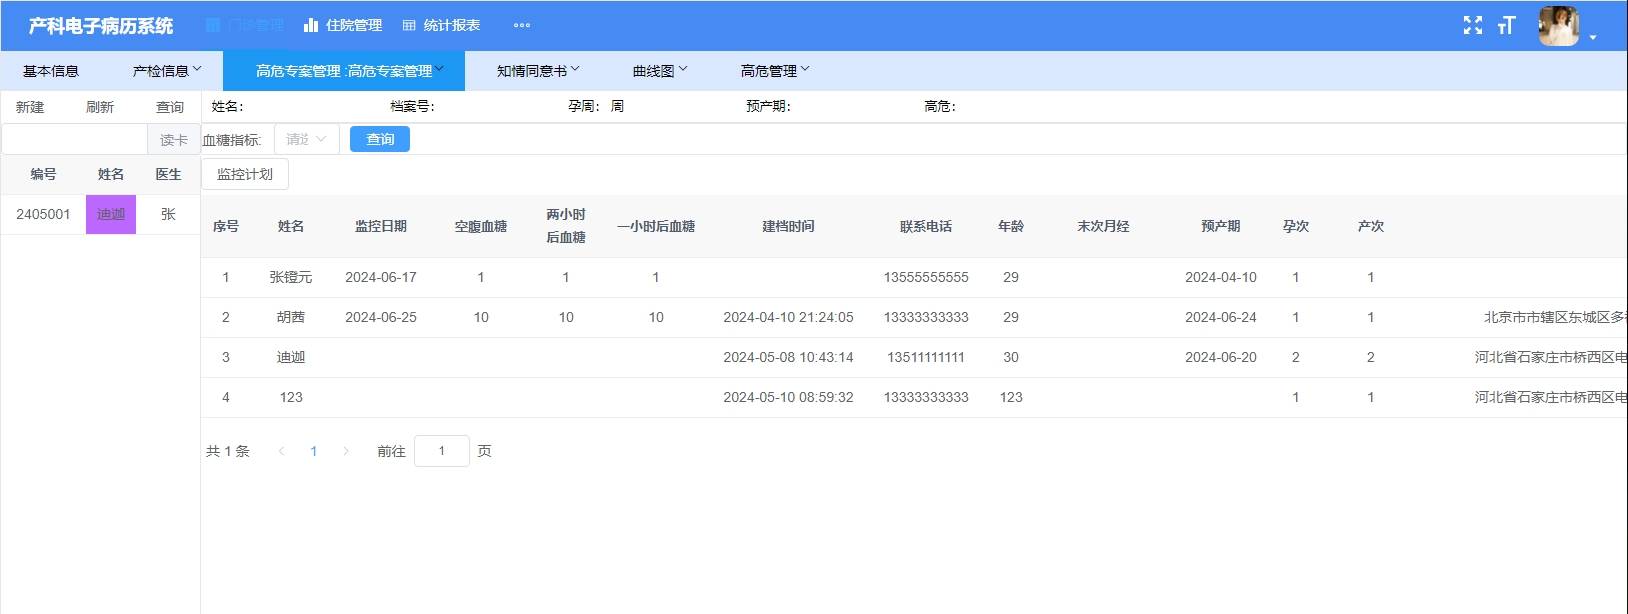Click the 新建 button
The image size is (1628, 614).
pyautogui.click(x=30, y=107)
